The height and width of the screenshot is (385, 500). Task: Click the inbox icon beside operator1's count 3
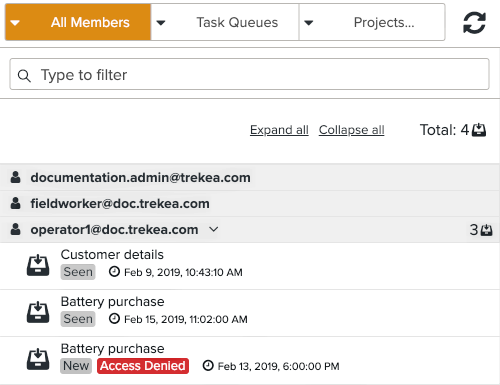486,230
